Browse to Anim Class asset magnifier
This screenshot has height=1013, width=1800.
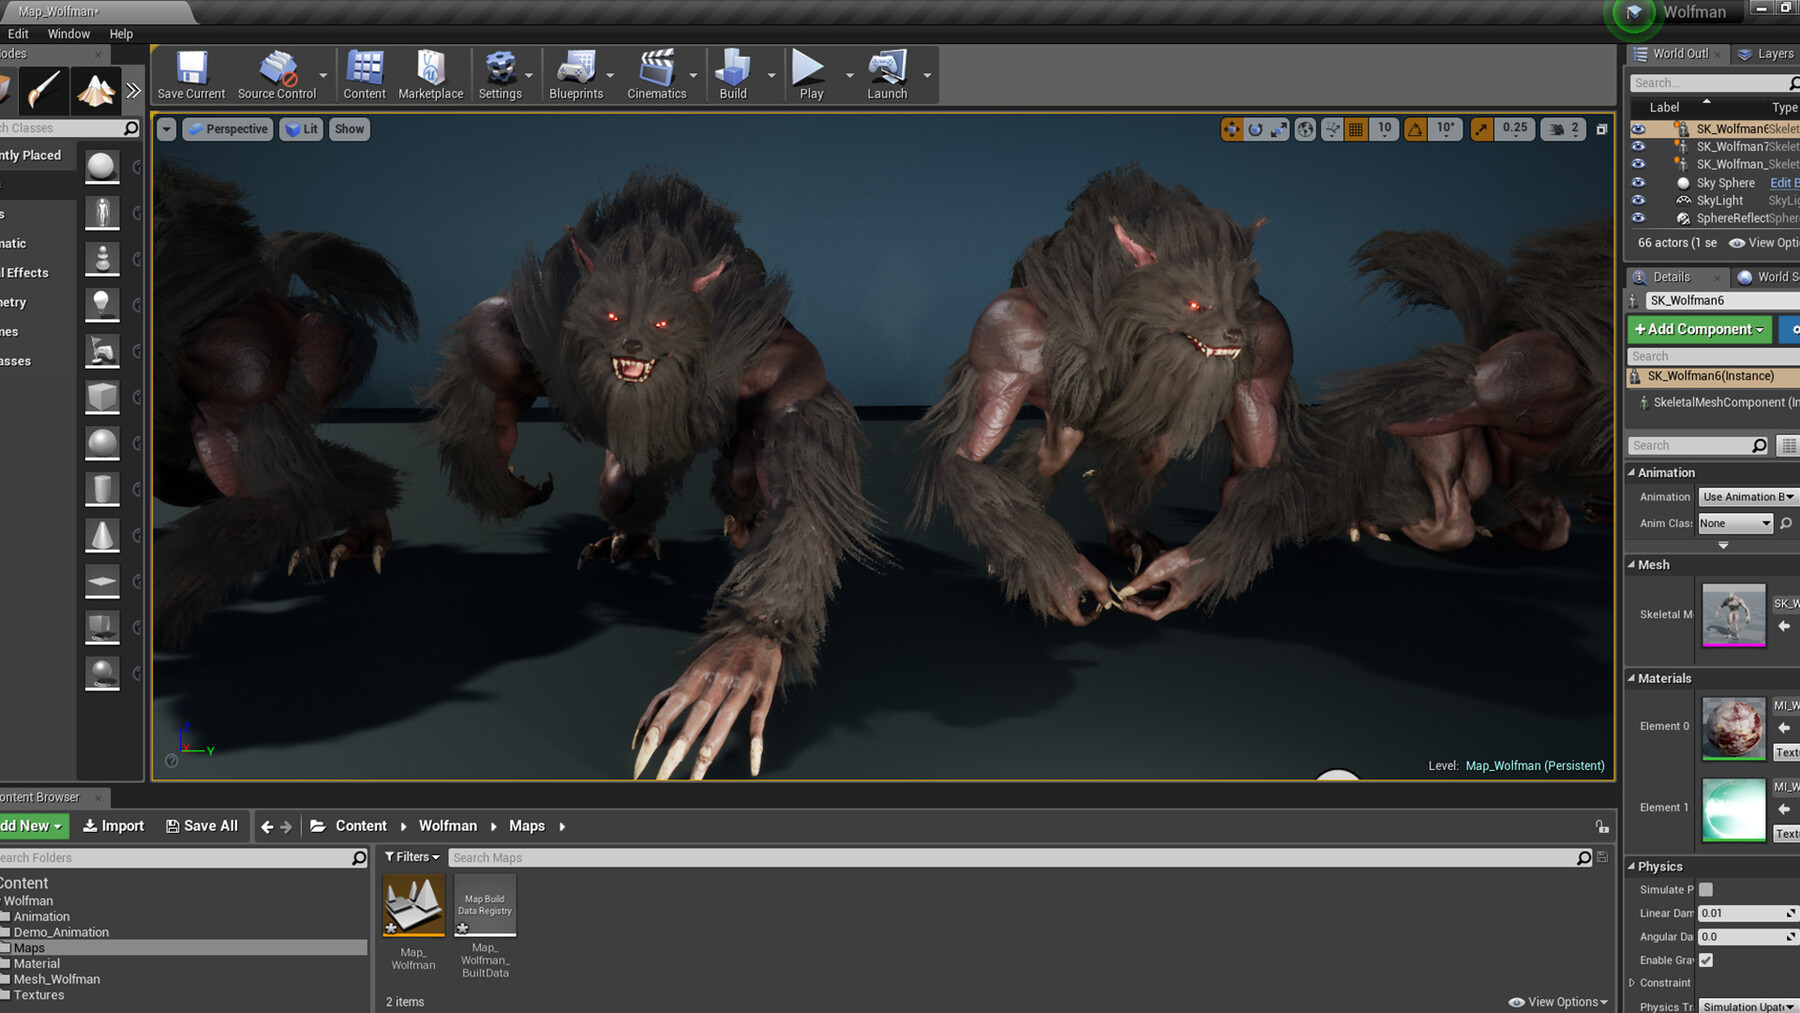pyautogui.click(x=1786, y=523)
